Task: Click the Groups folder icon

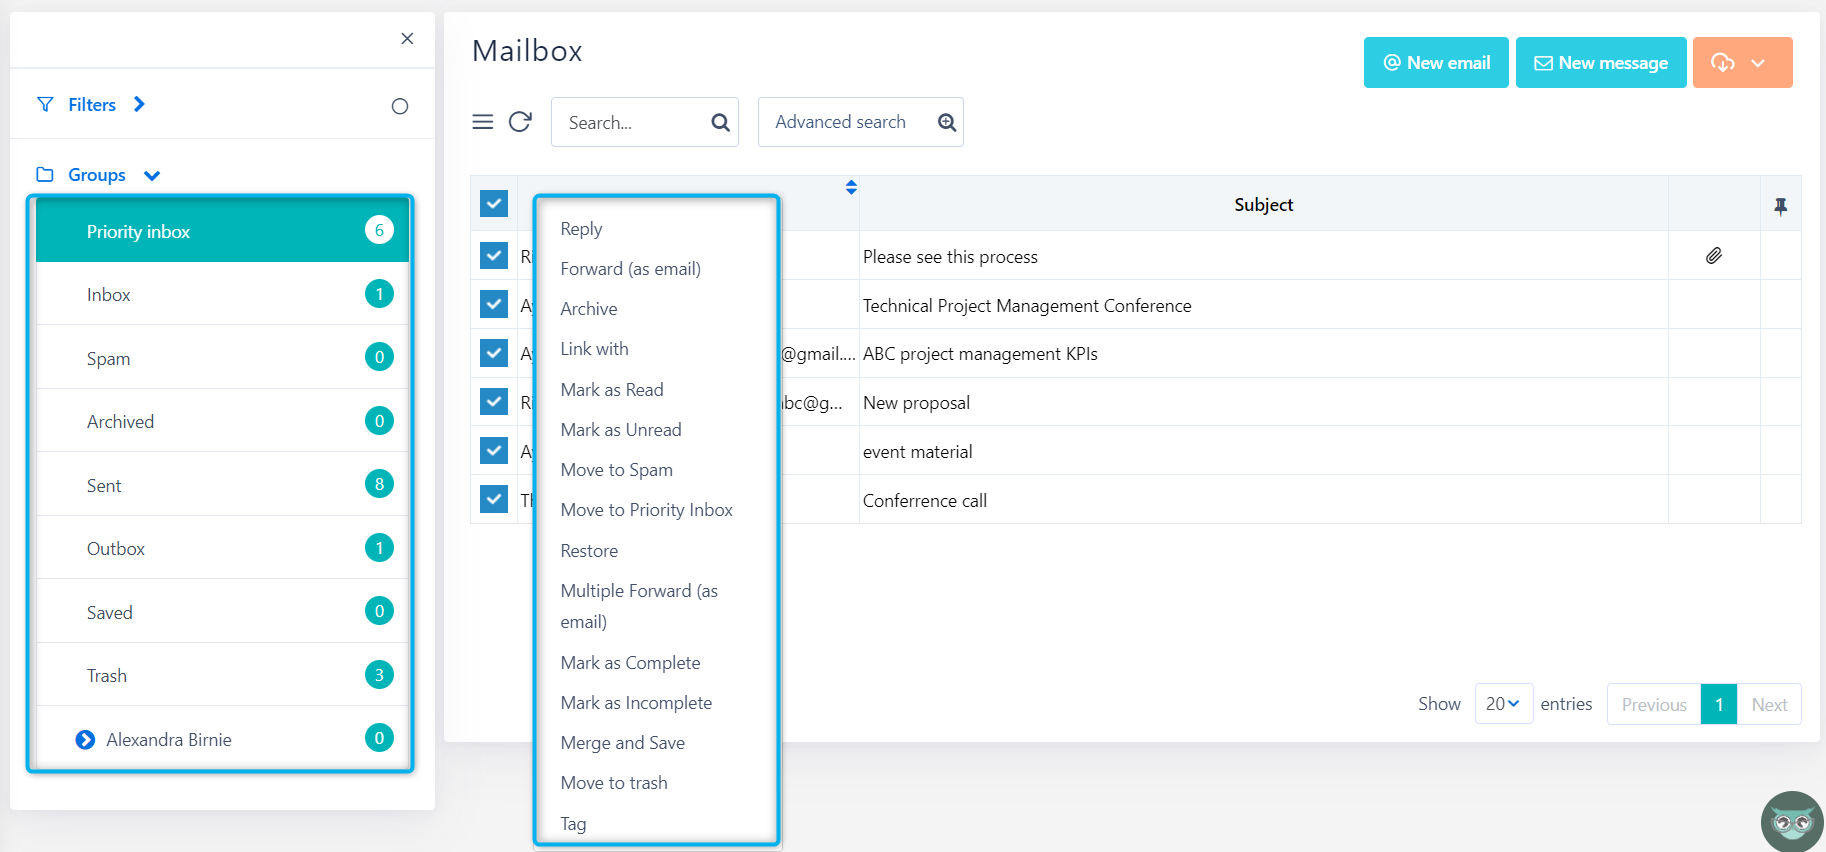Action: tap(45, 174)
